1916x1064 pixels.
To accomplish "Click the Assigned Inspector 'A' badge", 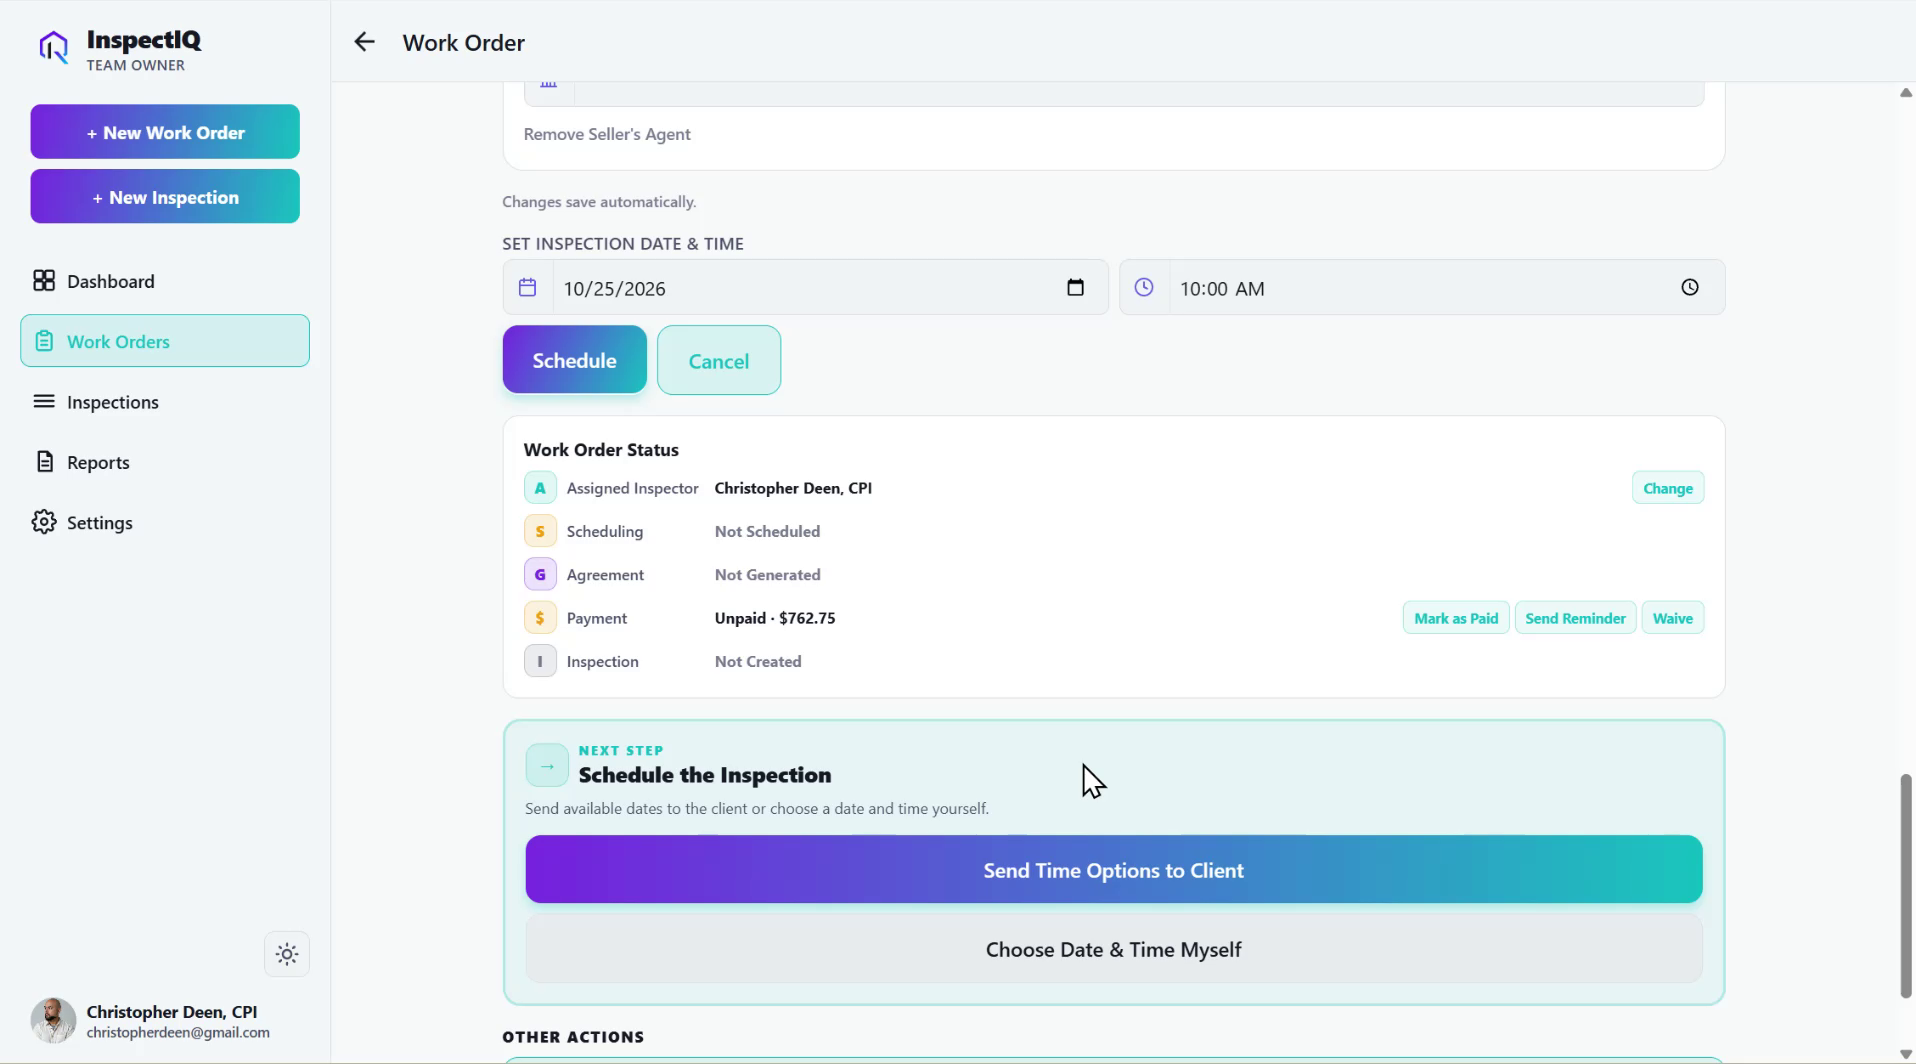I will [540, 488].
